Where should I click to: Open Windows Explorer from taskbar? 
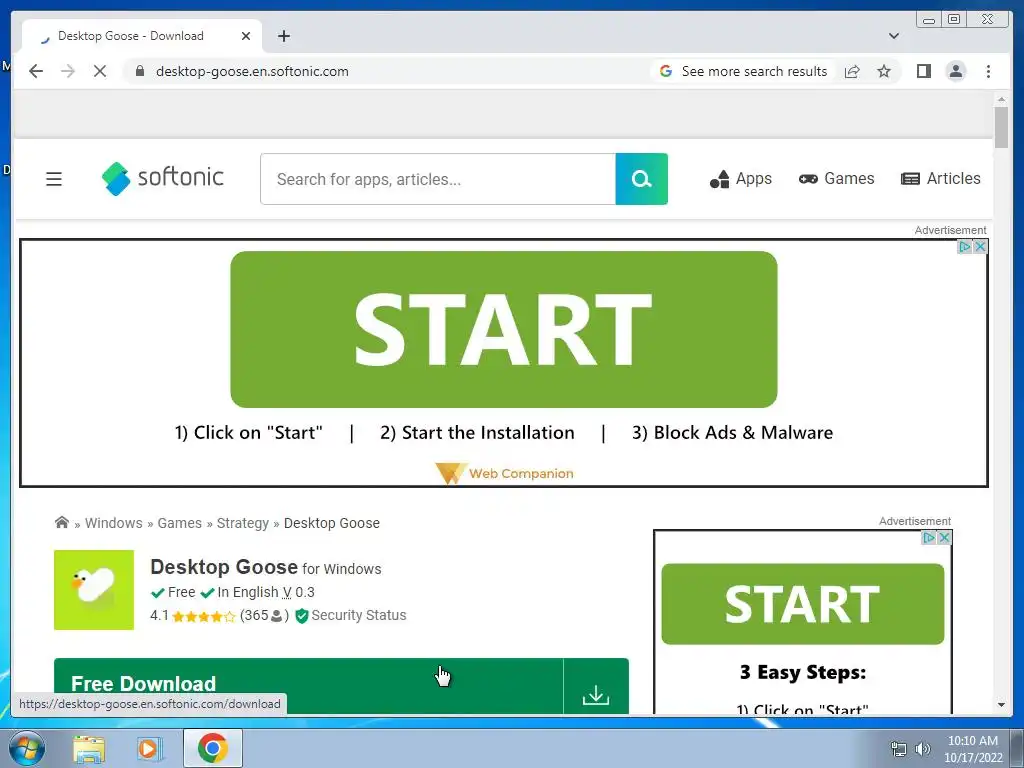[x=89, y=748]
